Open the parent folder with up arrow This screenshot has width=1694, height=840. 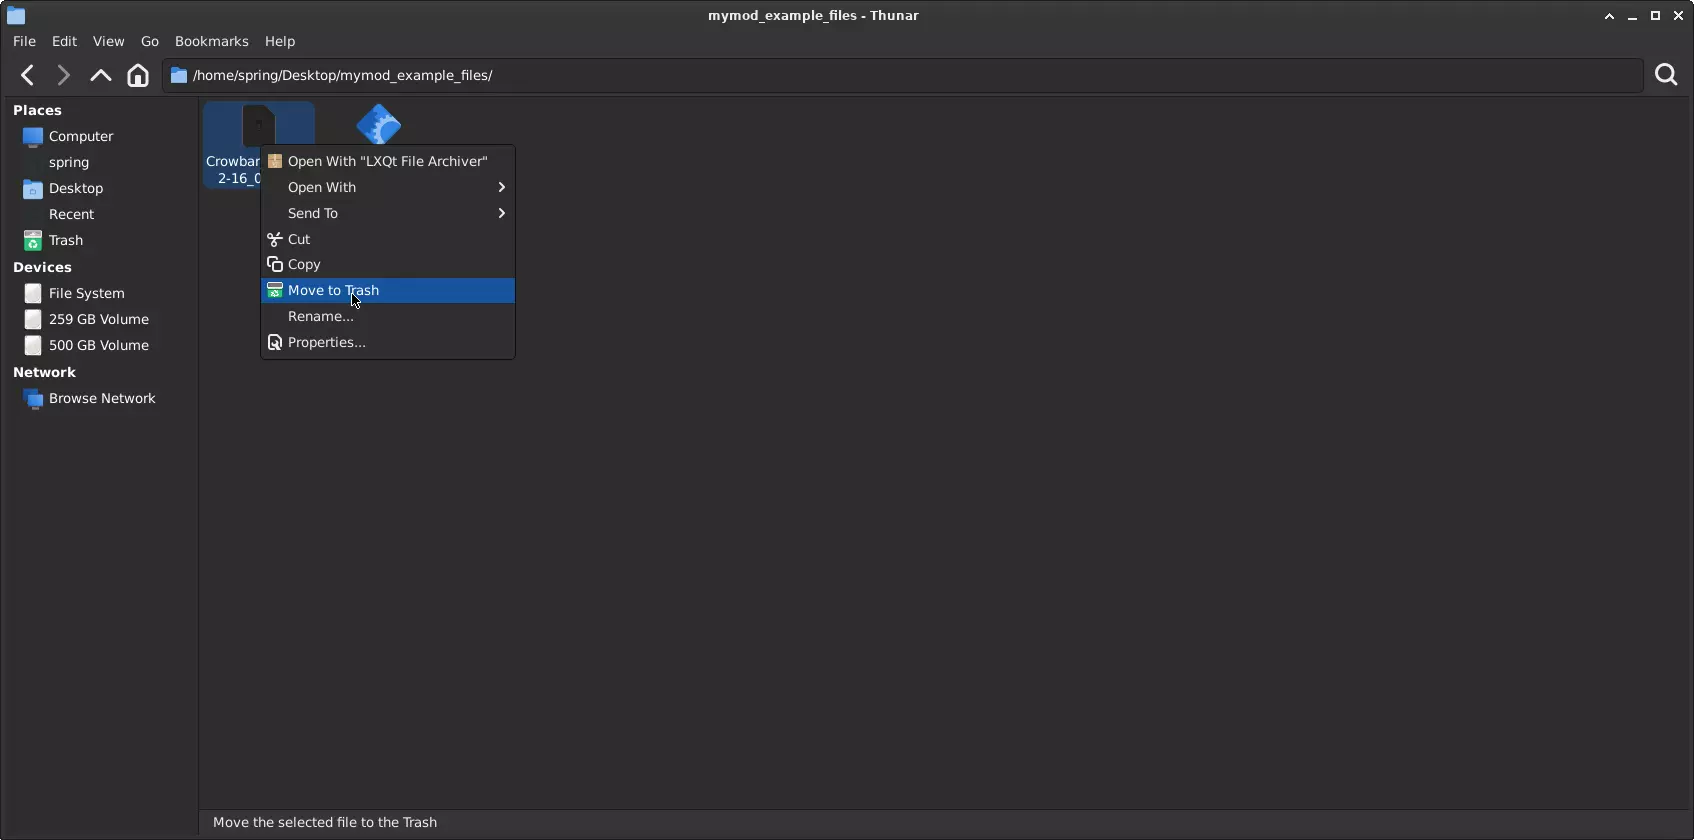[x=100, y=75]
